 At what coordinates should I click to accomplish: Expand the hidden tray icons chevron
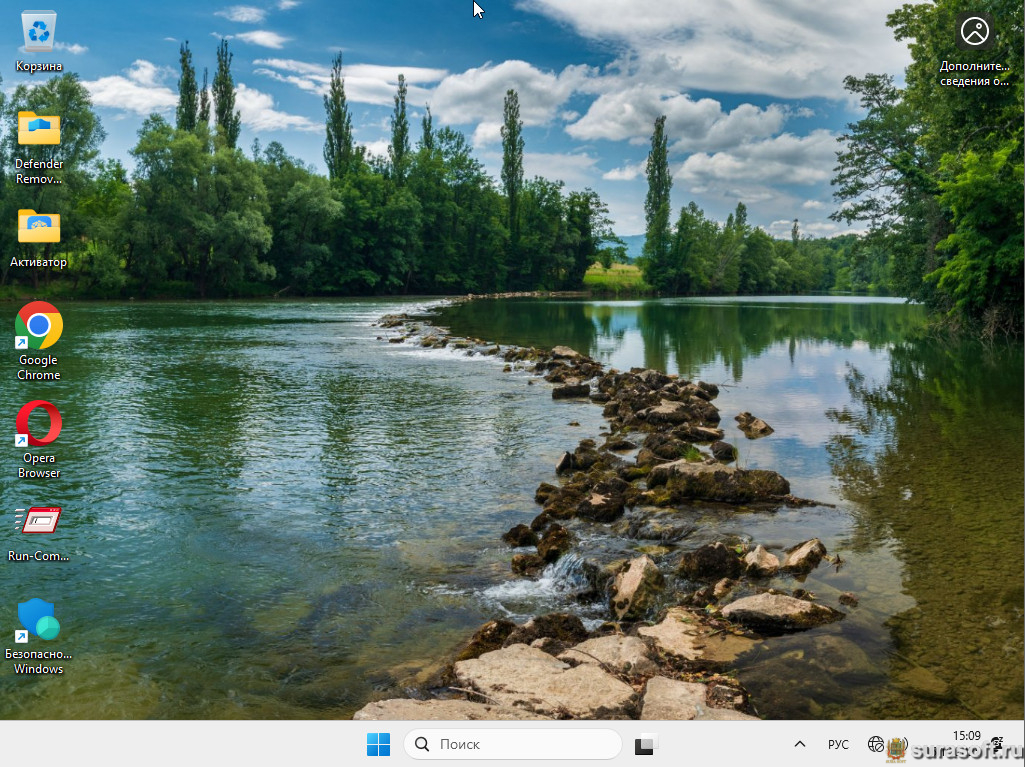[x=799, y=744]
